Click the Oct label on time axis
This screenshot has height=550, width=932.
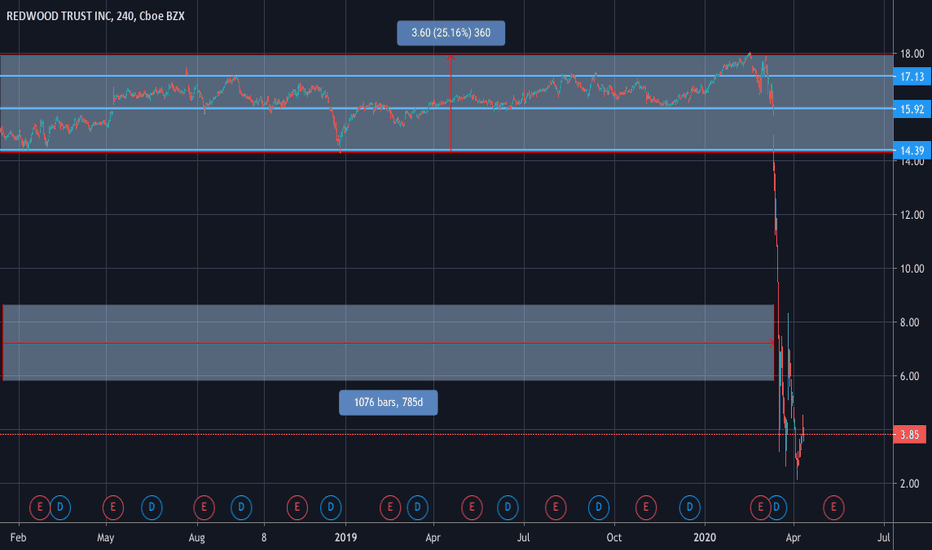click(614, 538)
